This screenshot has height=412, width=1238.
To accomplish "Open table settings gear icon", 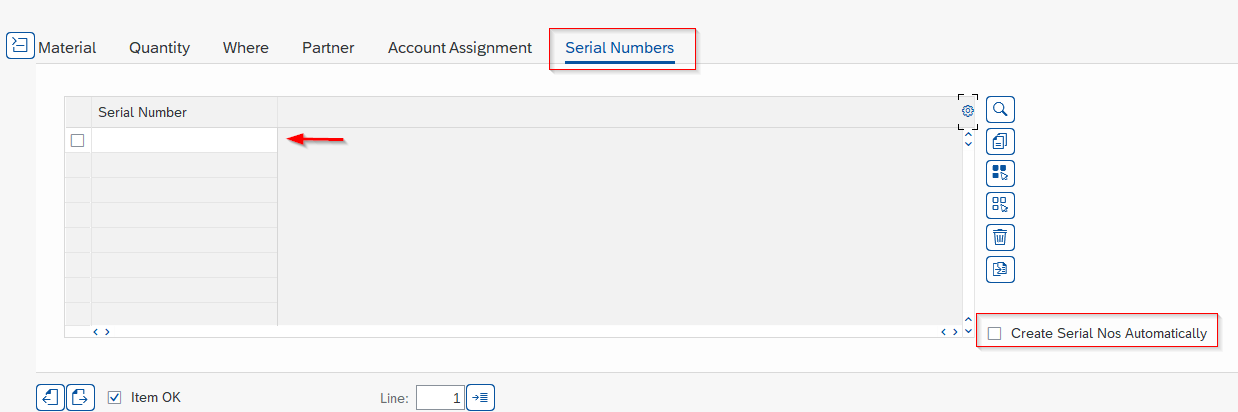I will [x=967, y=111].
